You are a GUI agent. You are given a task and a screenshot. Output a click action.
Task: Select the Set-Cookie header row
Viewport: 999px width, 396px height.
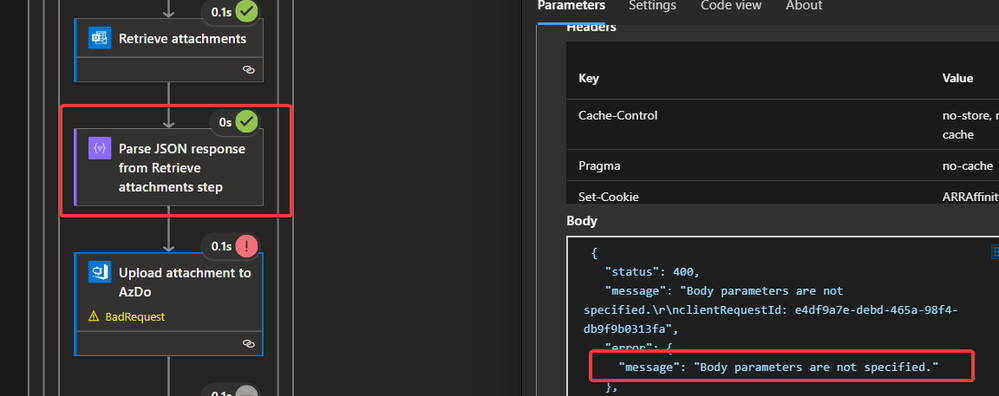point(782,193)
